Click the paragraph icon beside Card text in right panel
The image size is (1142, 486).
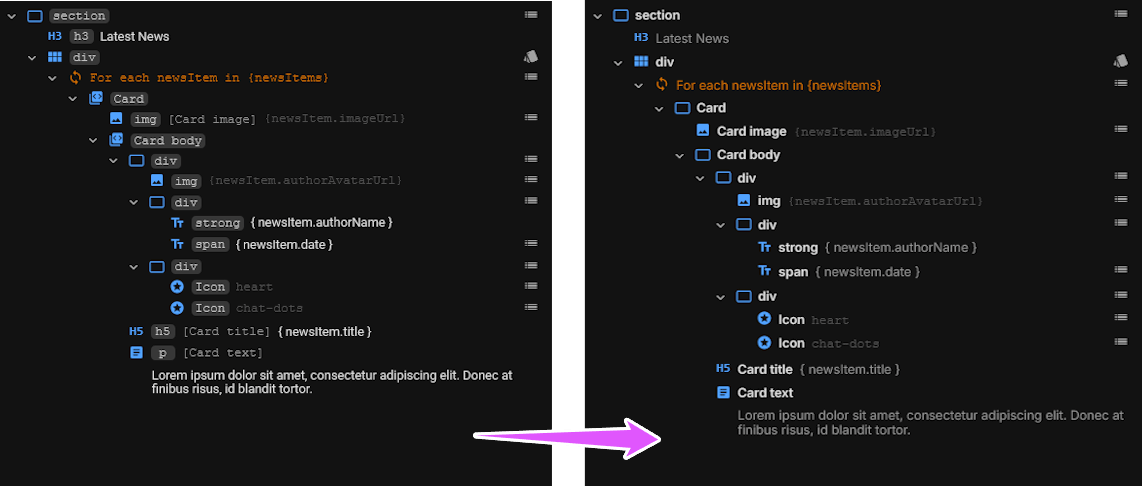pyautogui.click(x=723, y=393)
